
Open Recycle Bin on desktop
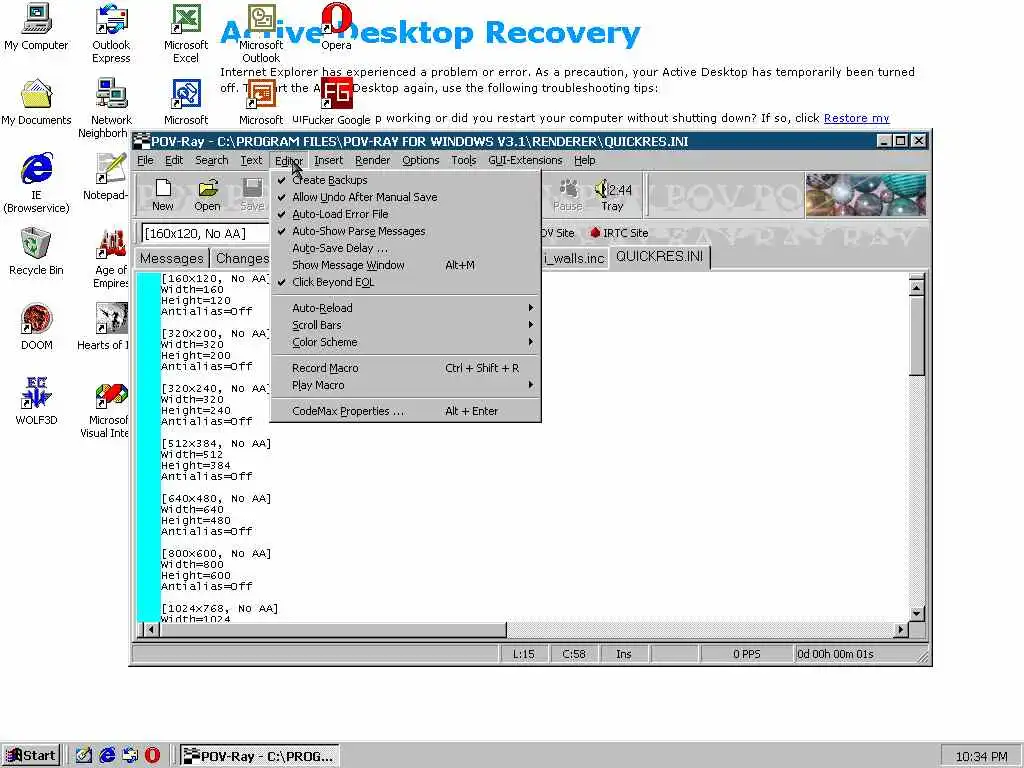36,253
